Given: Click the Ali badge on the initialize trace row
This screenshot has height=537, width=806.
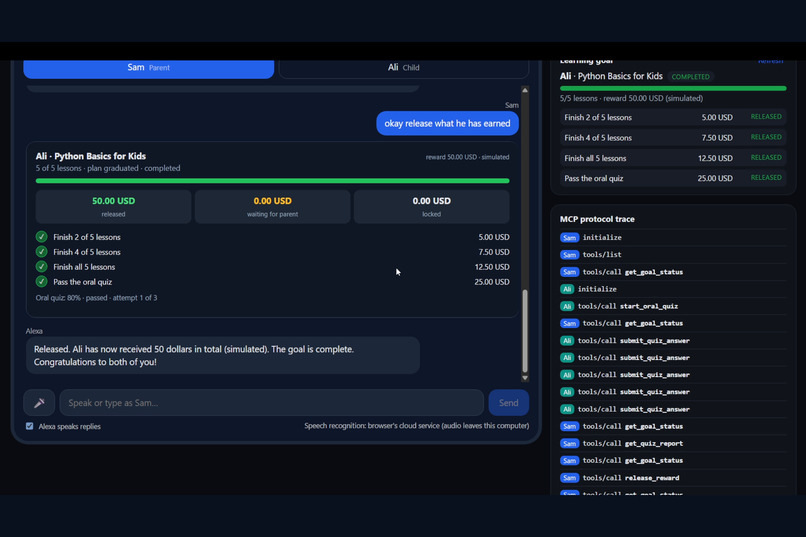Looking at the screenshot, I should (566, 289).
